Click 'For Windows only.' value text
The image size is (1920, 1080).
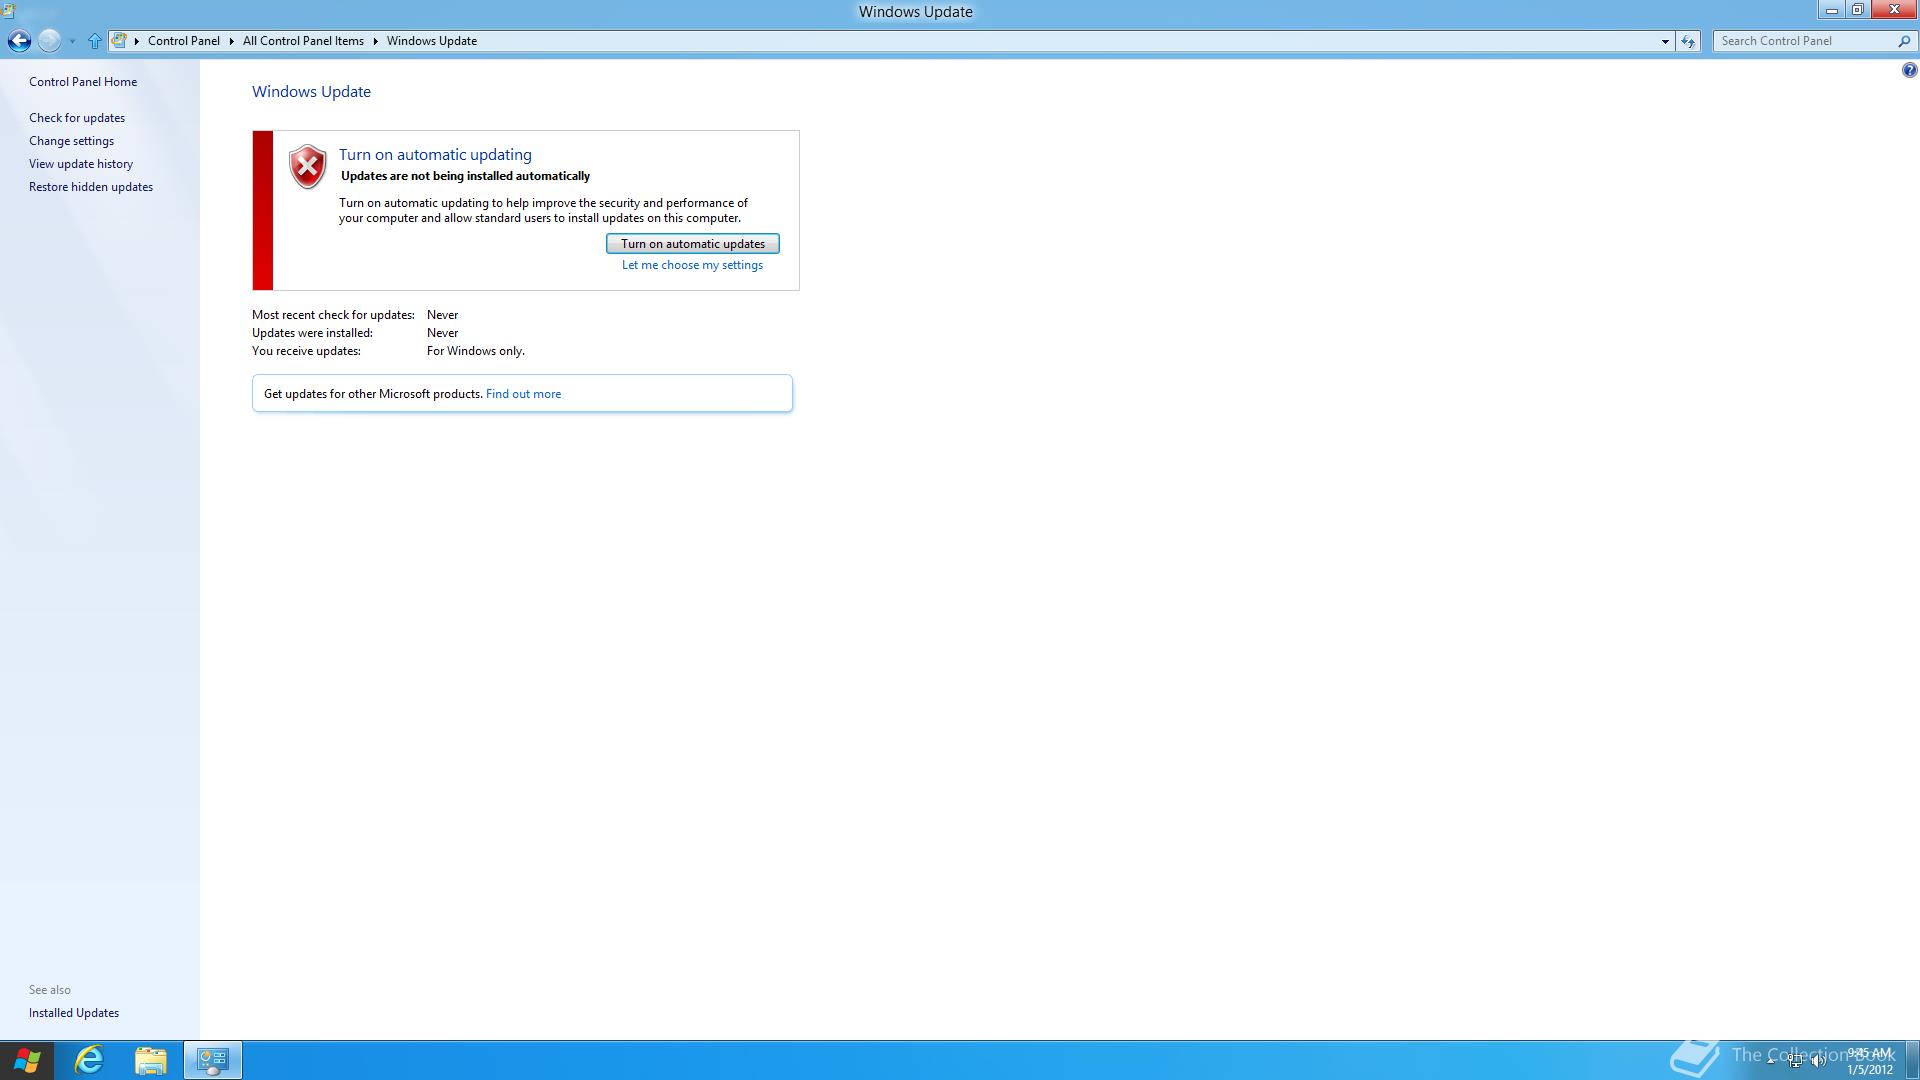tap(476, 351)
